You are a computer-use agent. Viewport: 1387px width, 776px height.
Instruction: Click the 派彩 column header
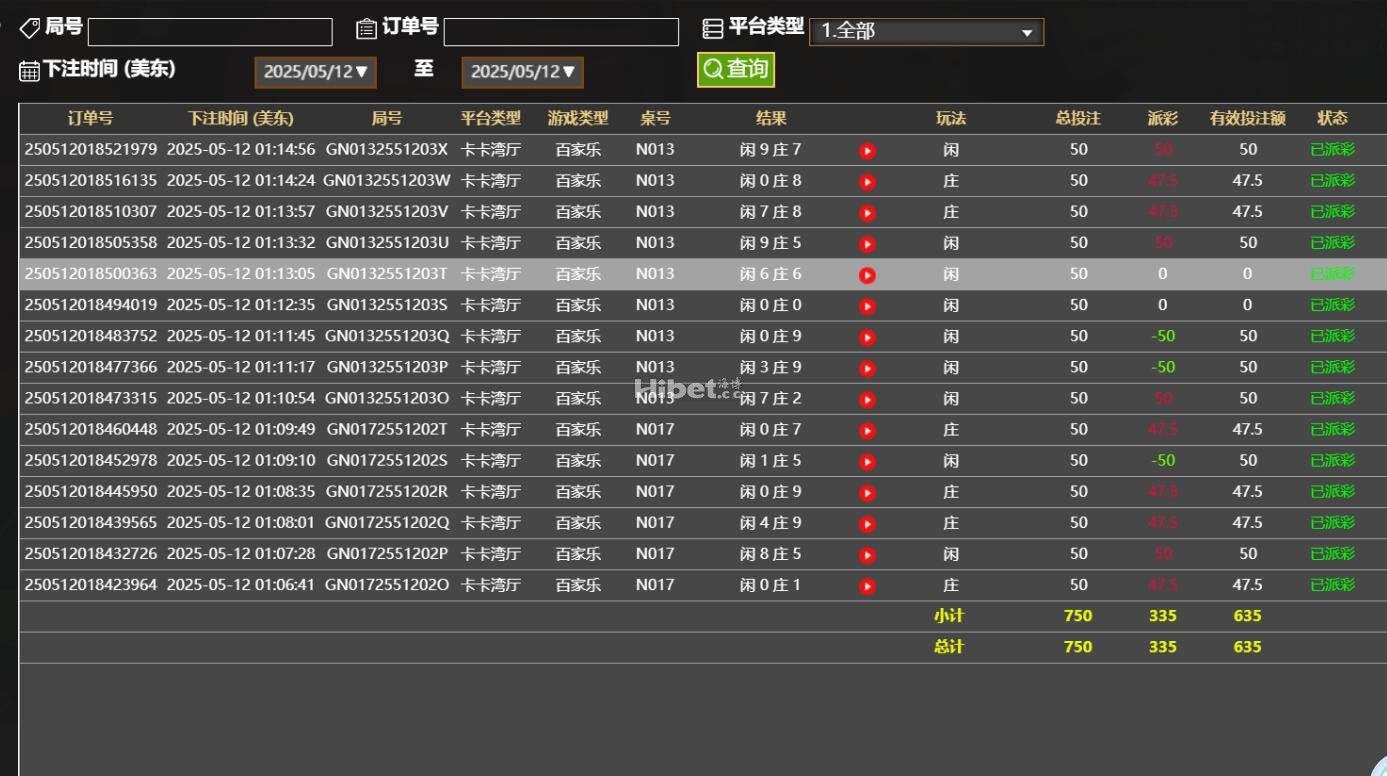pos(1162,118)
